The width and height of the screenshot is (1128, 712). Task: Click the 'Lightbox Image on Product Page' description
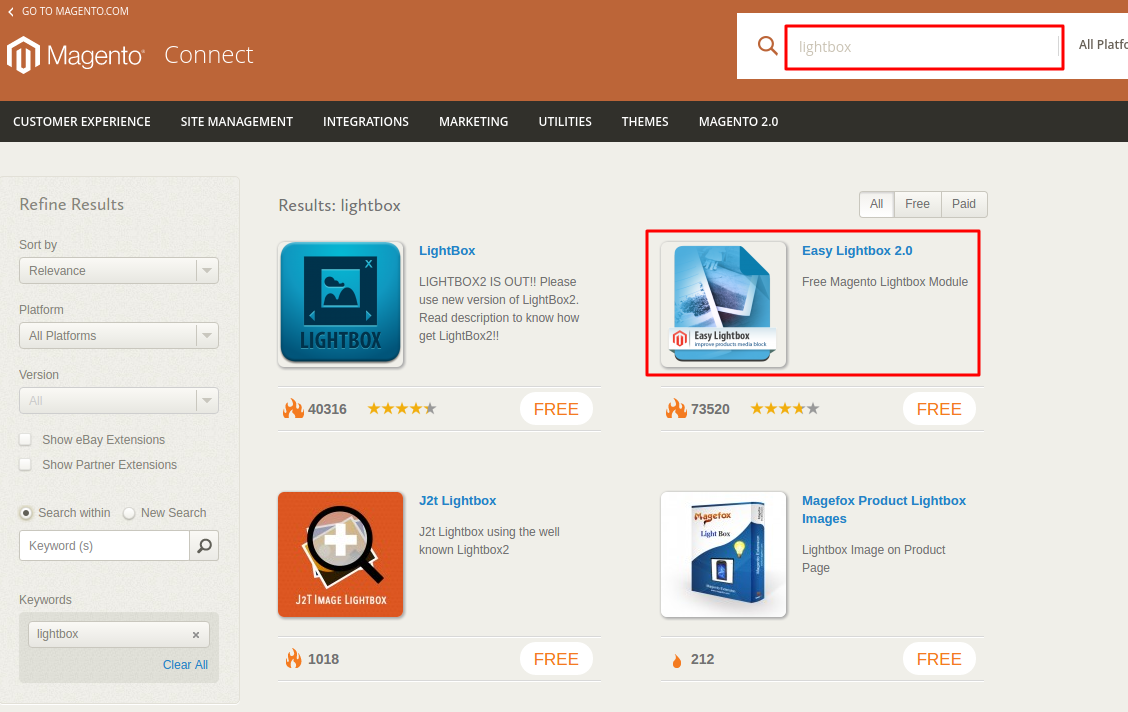(873, 559)
